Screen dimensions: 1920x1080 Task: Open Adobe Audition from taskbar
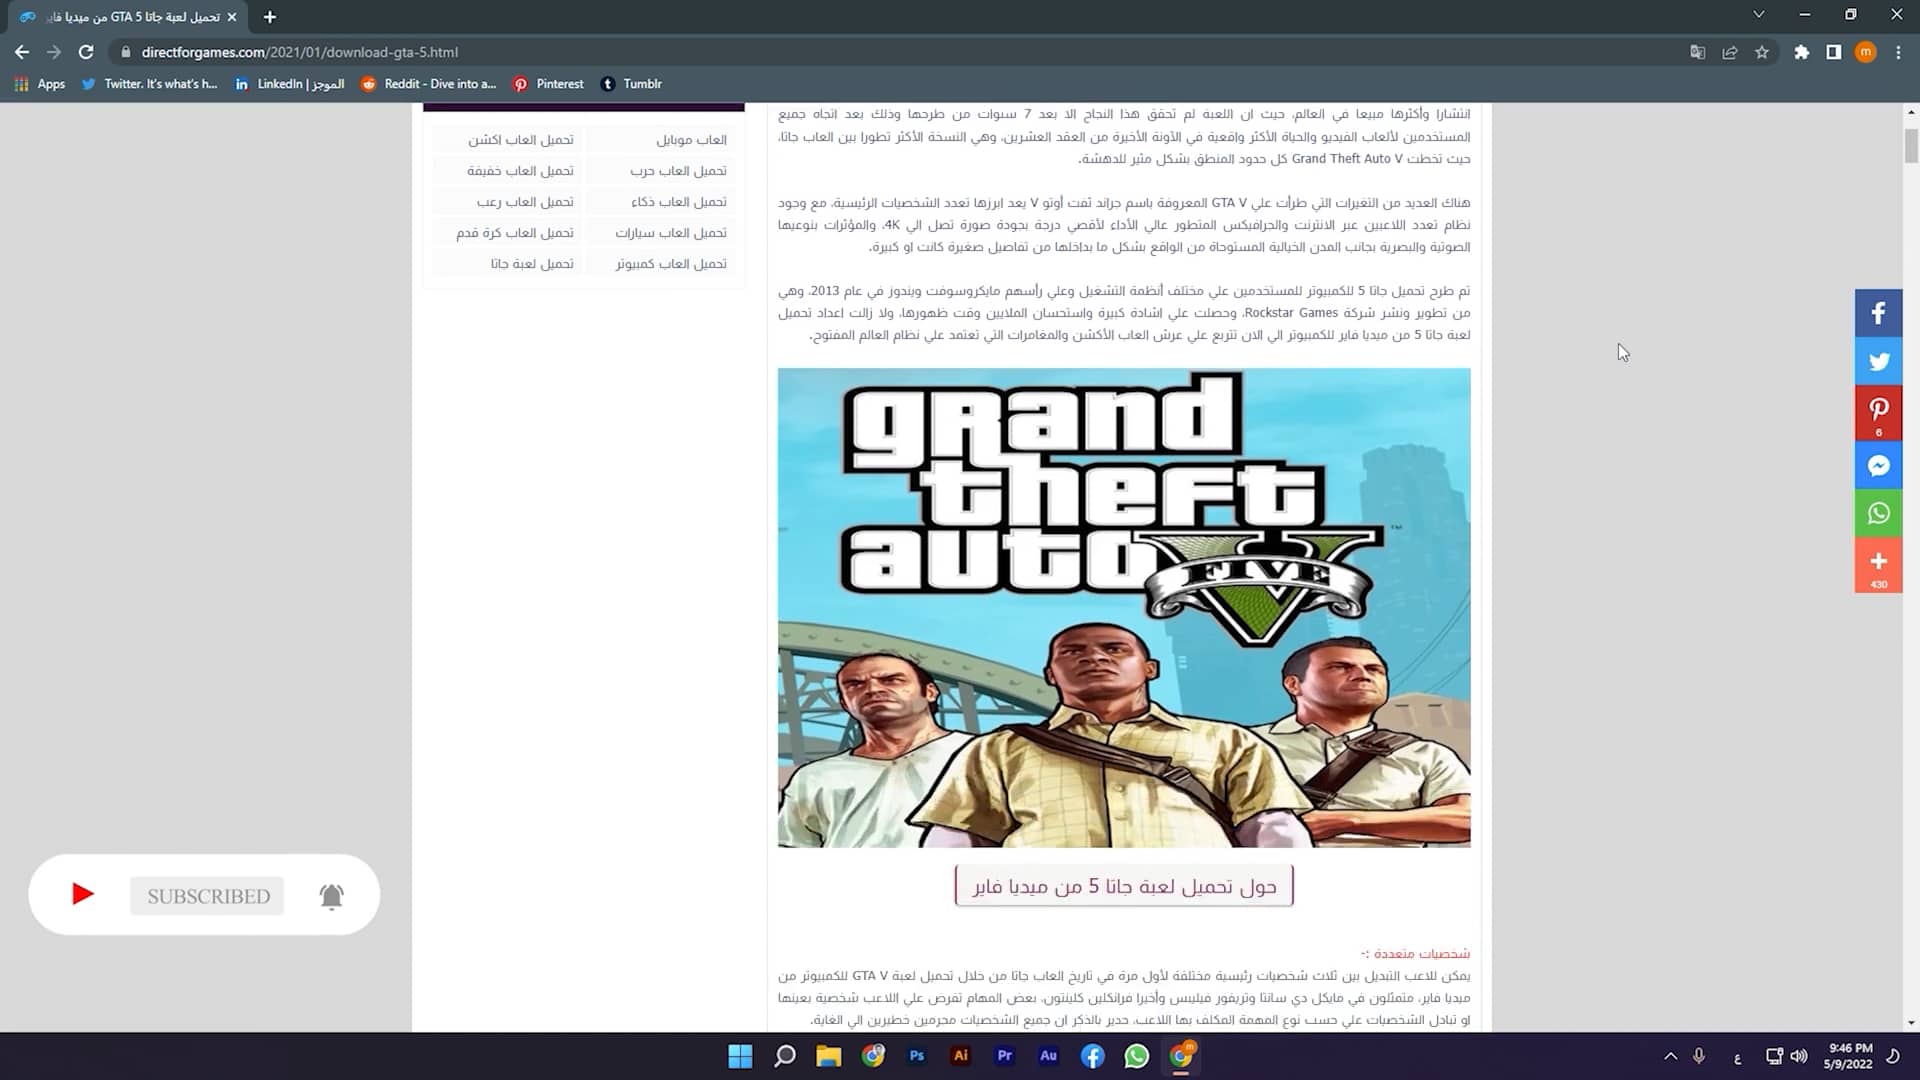tap(1048, 1056)
